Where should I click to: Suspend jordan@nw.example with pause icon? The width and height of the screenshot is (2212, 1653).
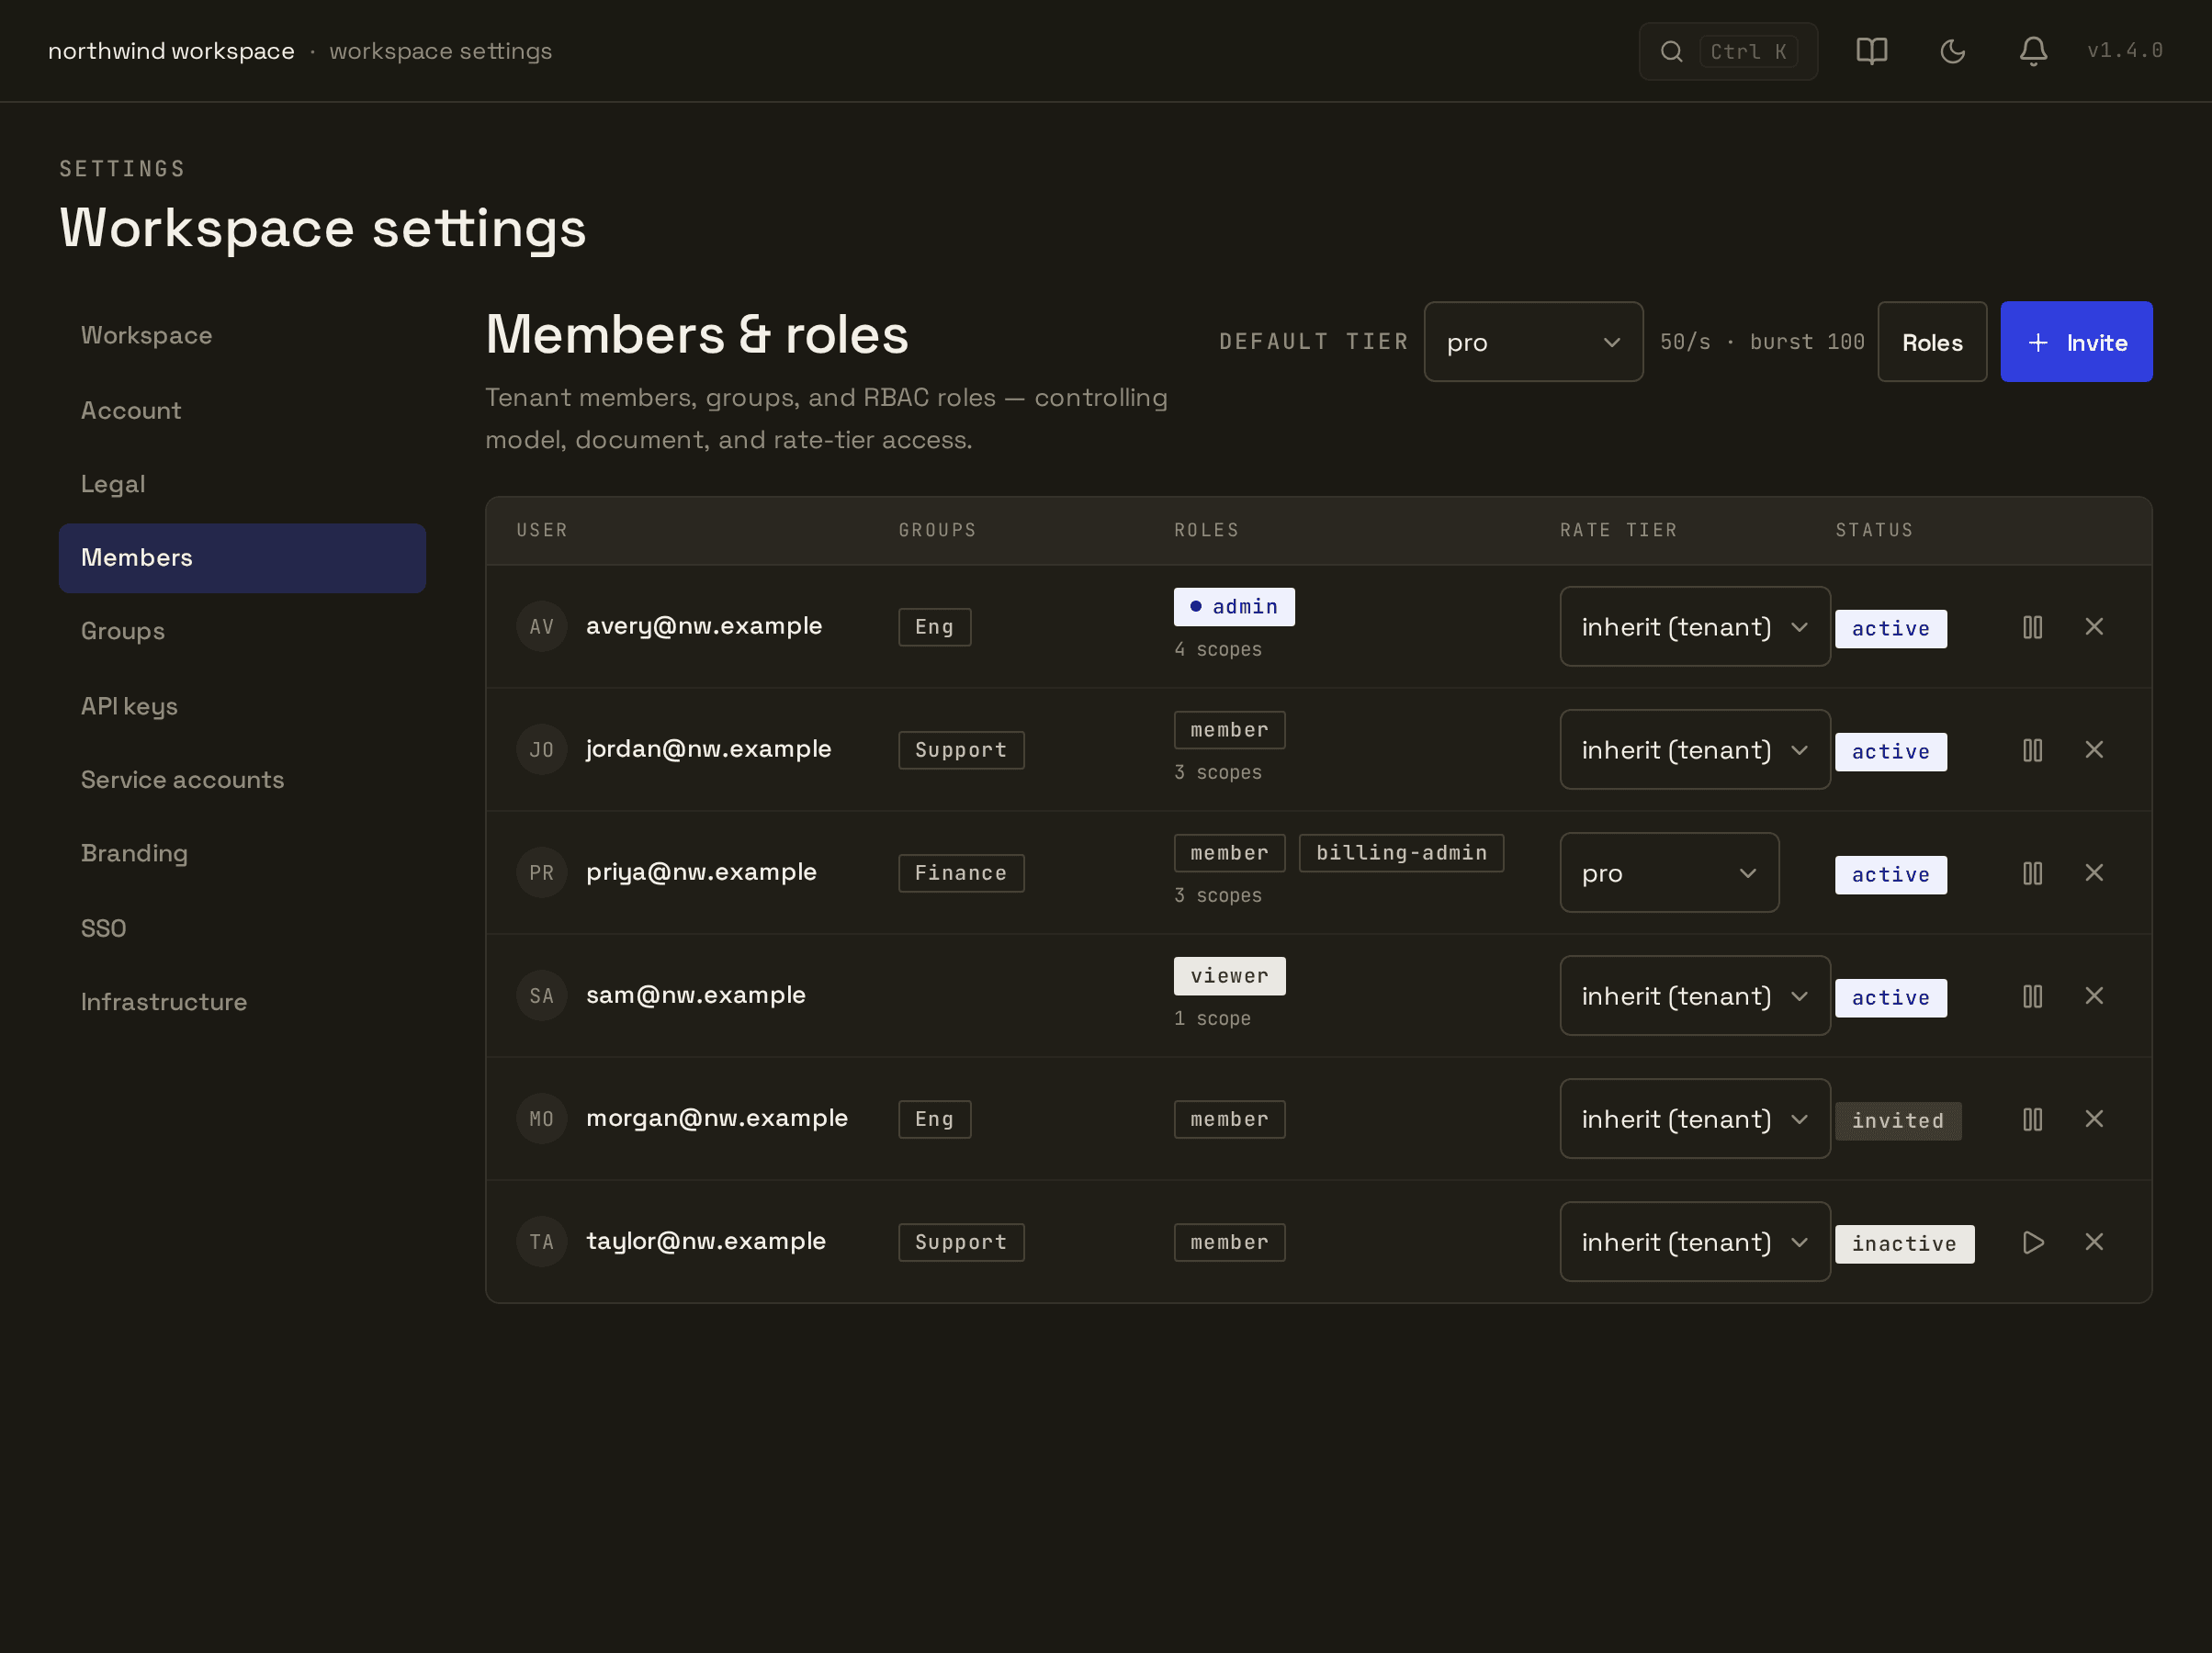click(x=2032, y=750)
